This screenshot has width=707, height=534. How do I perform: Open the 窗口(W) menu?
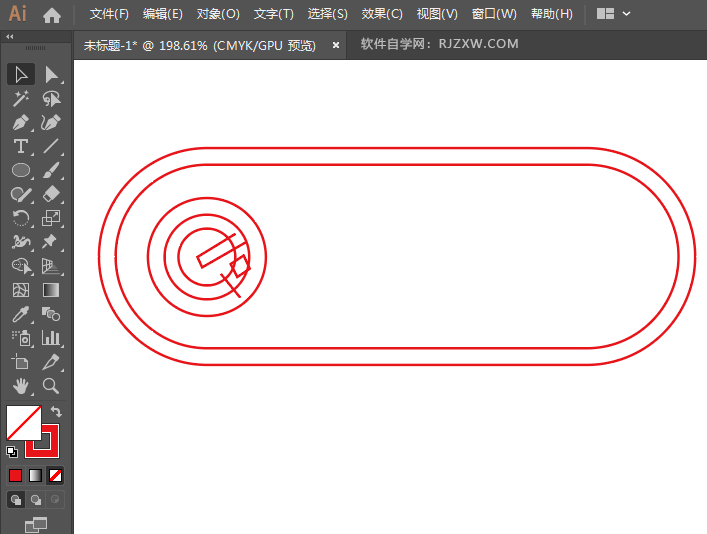(494, 14)
